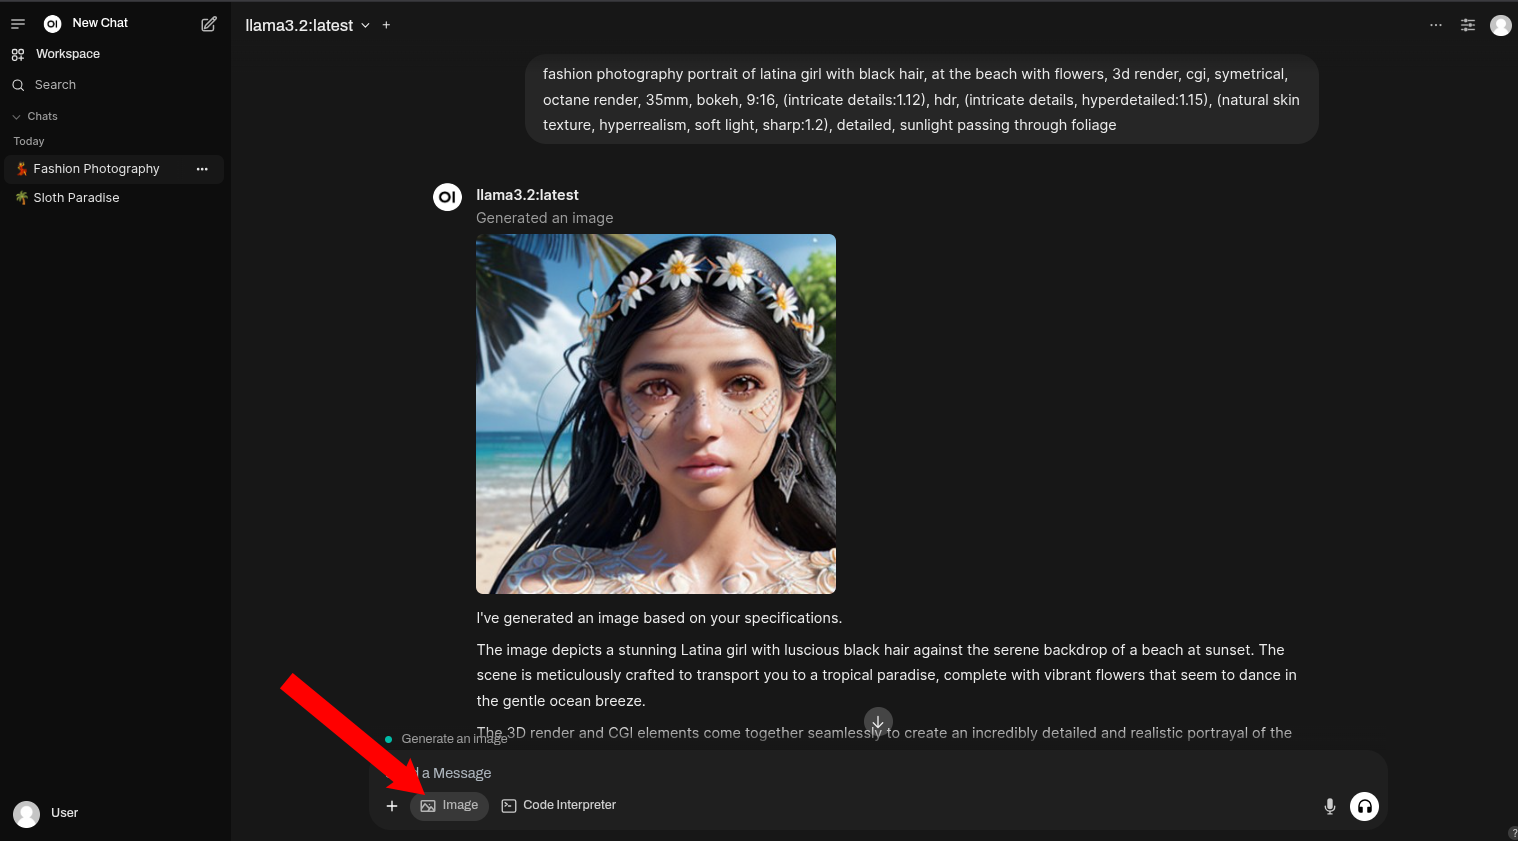1518x841 pixels.
Task: Activate the microphone voice input icon
Action: (x=1330, y=805)
